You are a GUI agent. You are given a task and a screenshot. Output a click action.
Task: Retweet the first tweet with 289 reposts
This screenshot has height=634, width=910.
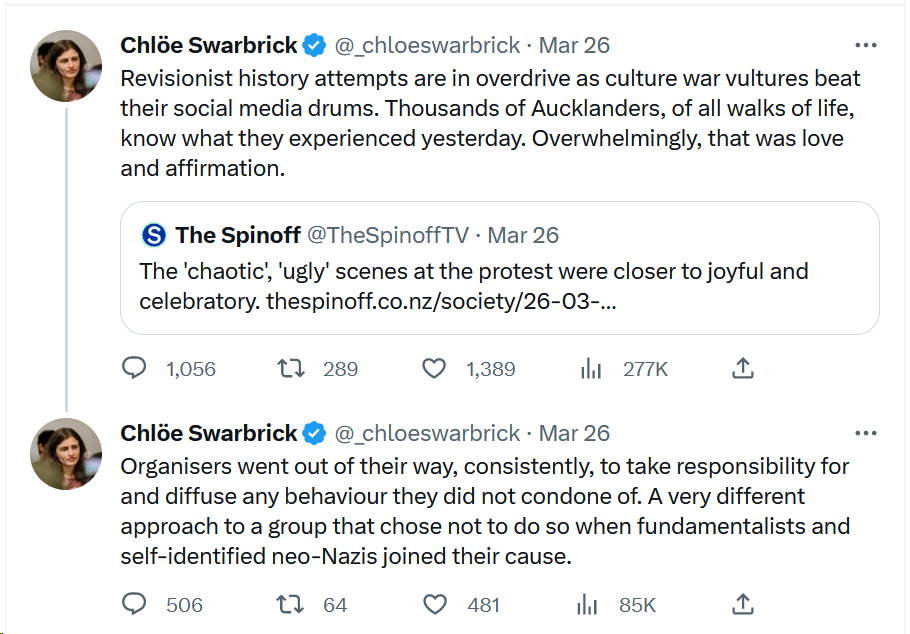[290, 369]
